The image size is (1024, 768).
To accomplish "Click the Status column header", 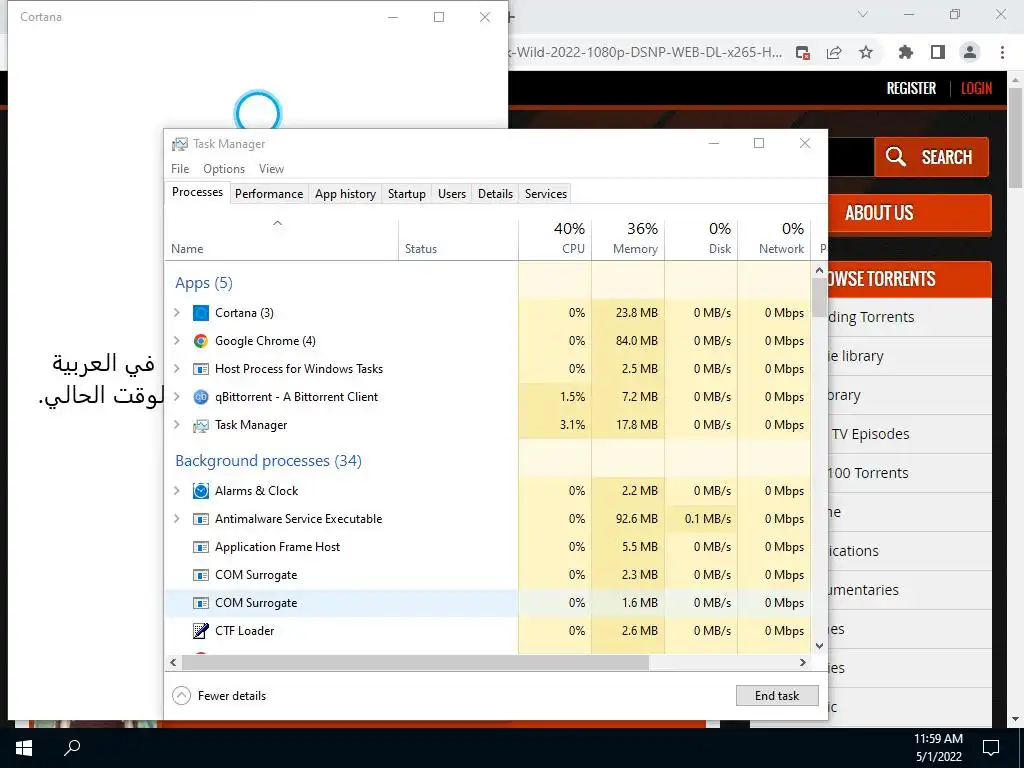I will tap(458, 239).
